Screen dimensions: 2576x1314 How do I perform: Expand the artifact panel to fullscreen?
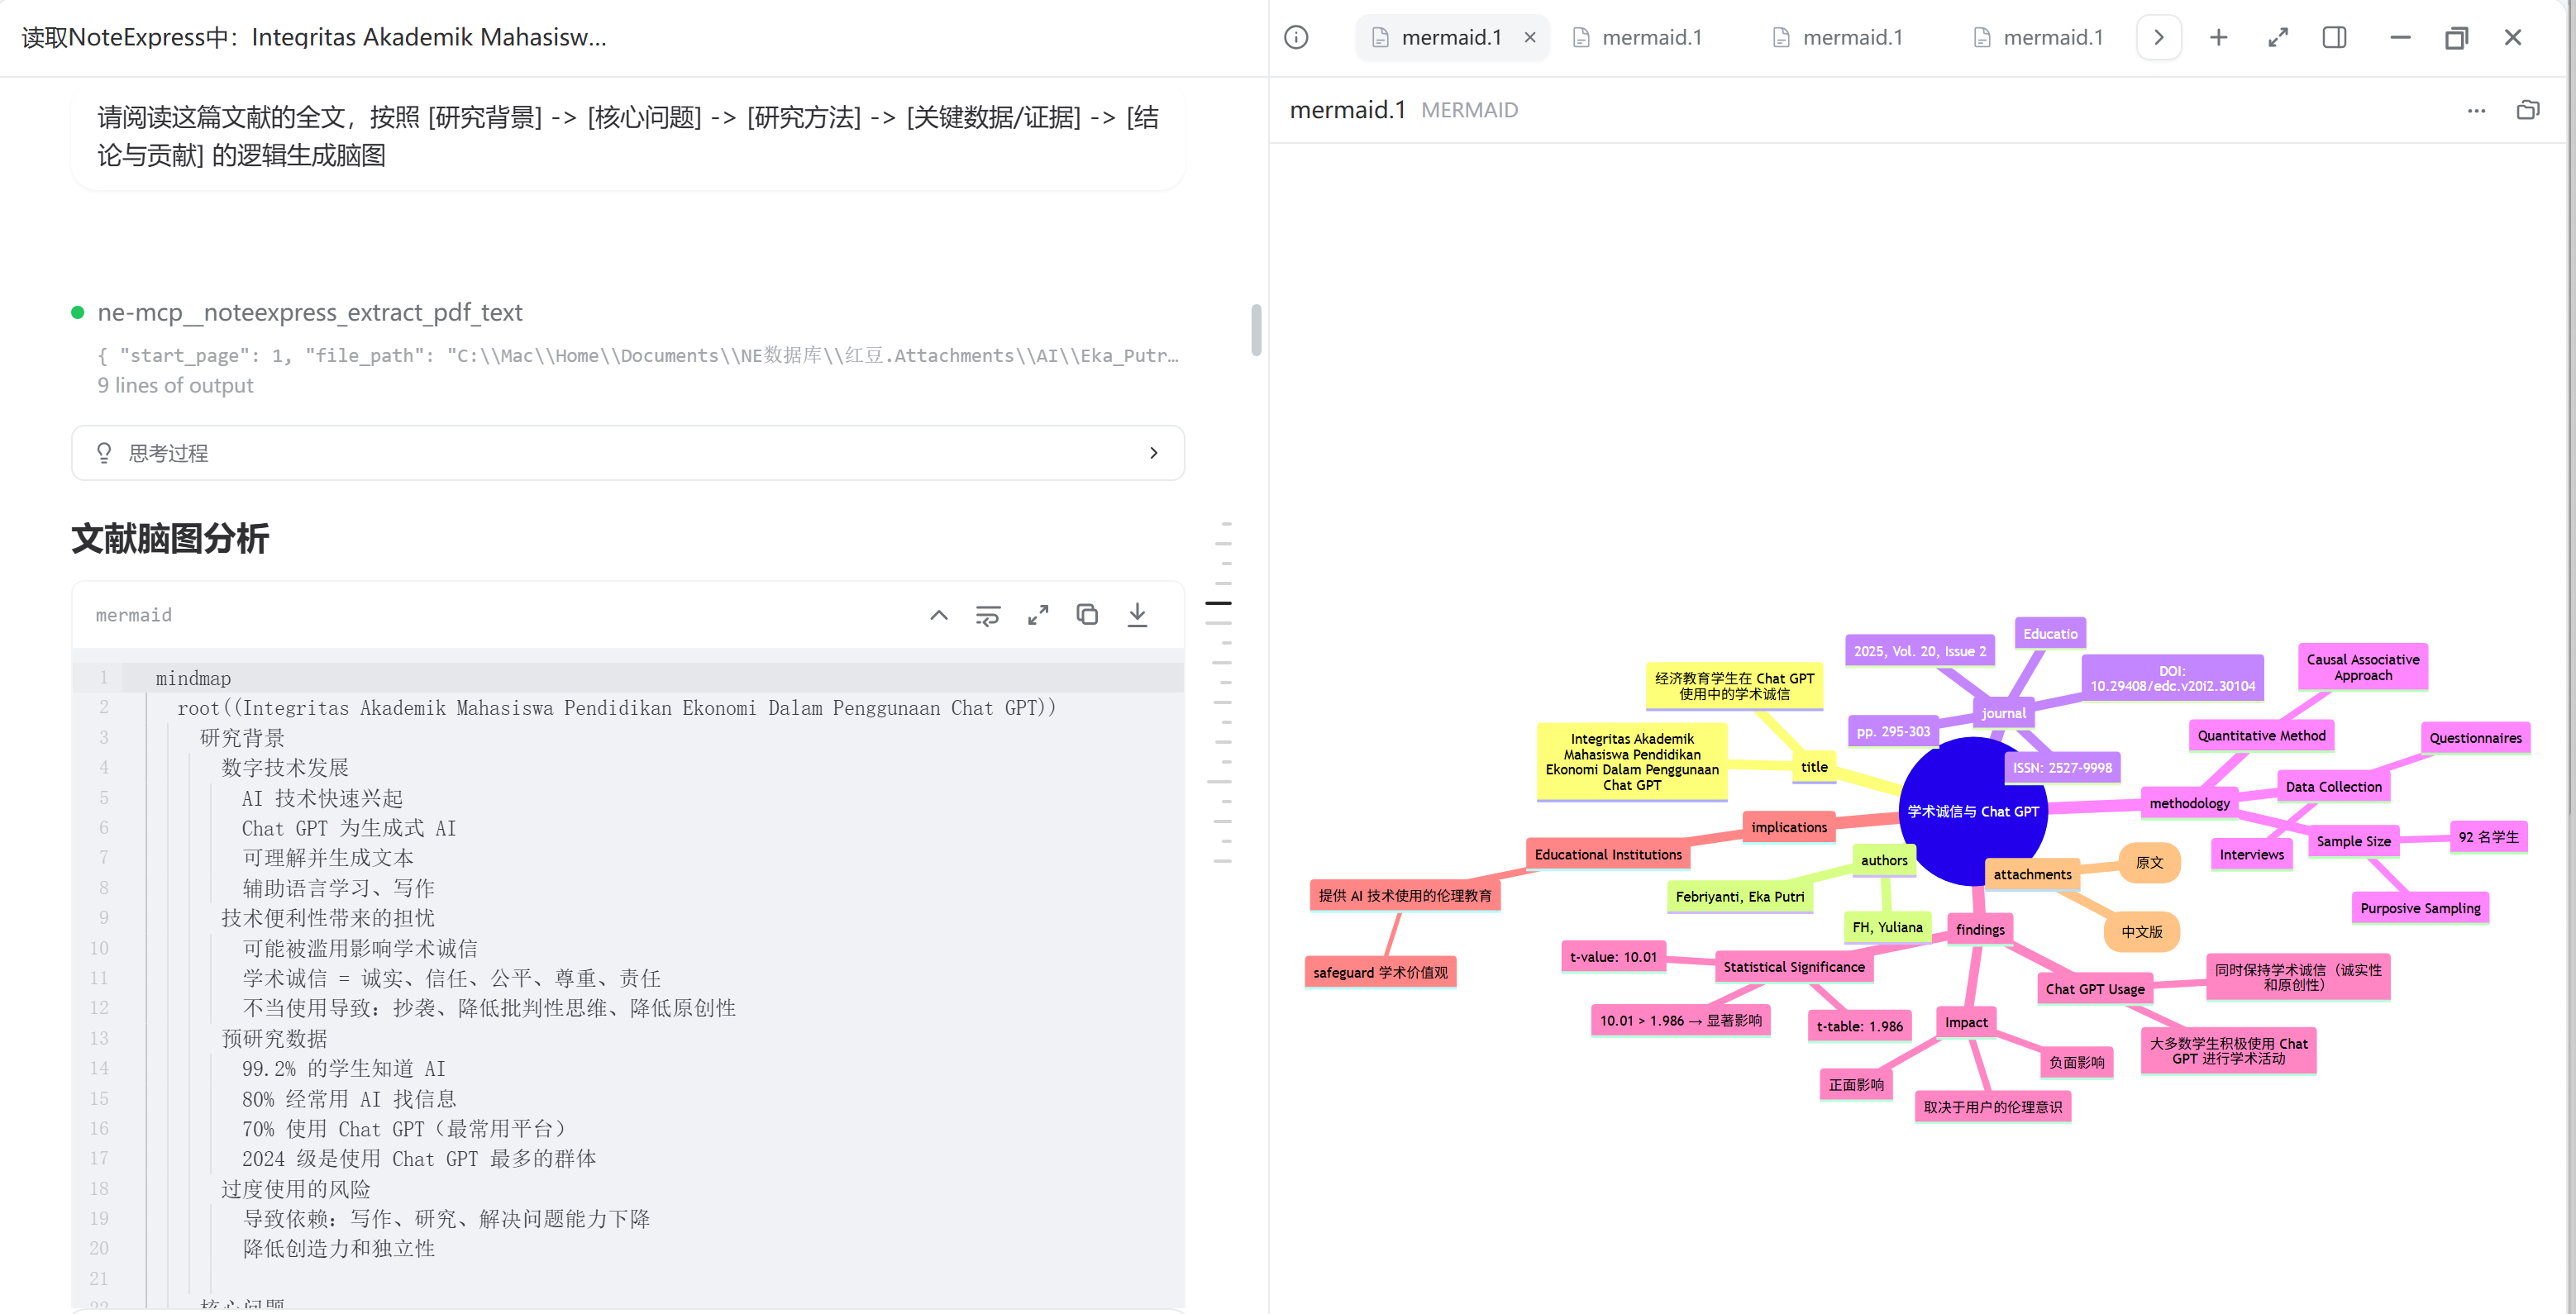pos(2278,38)
